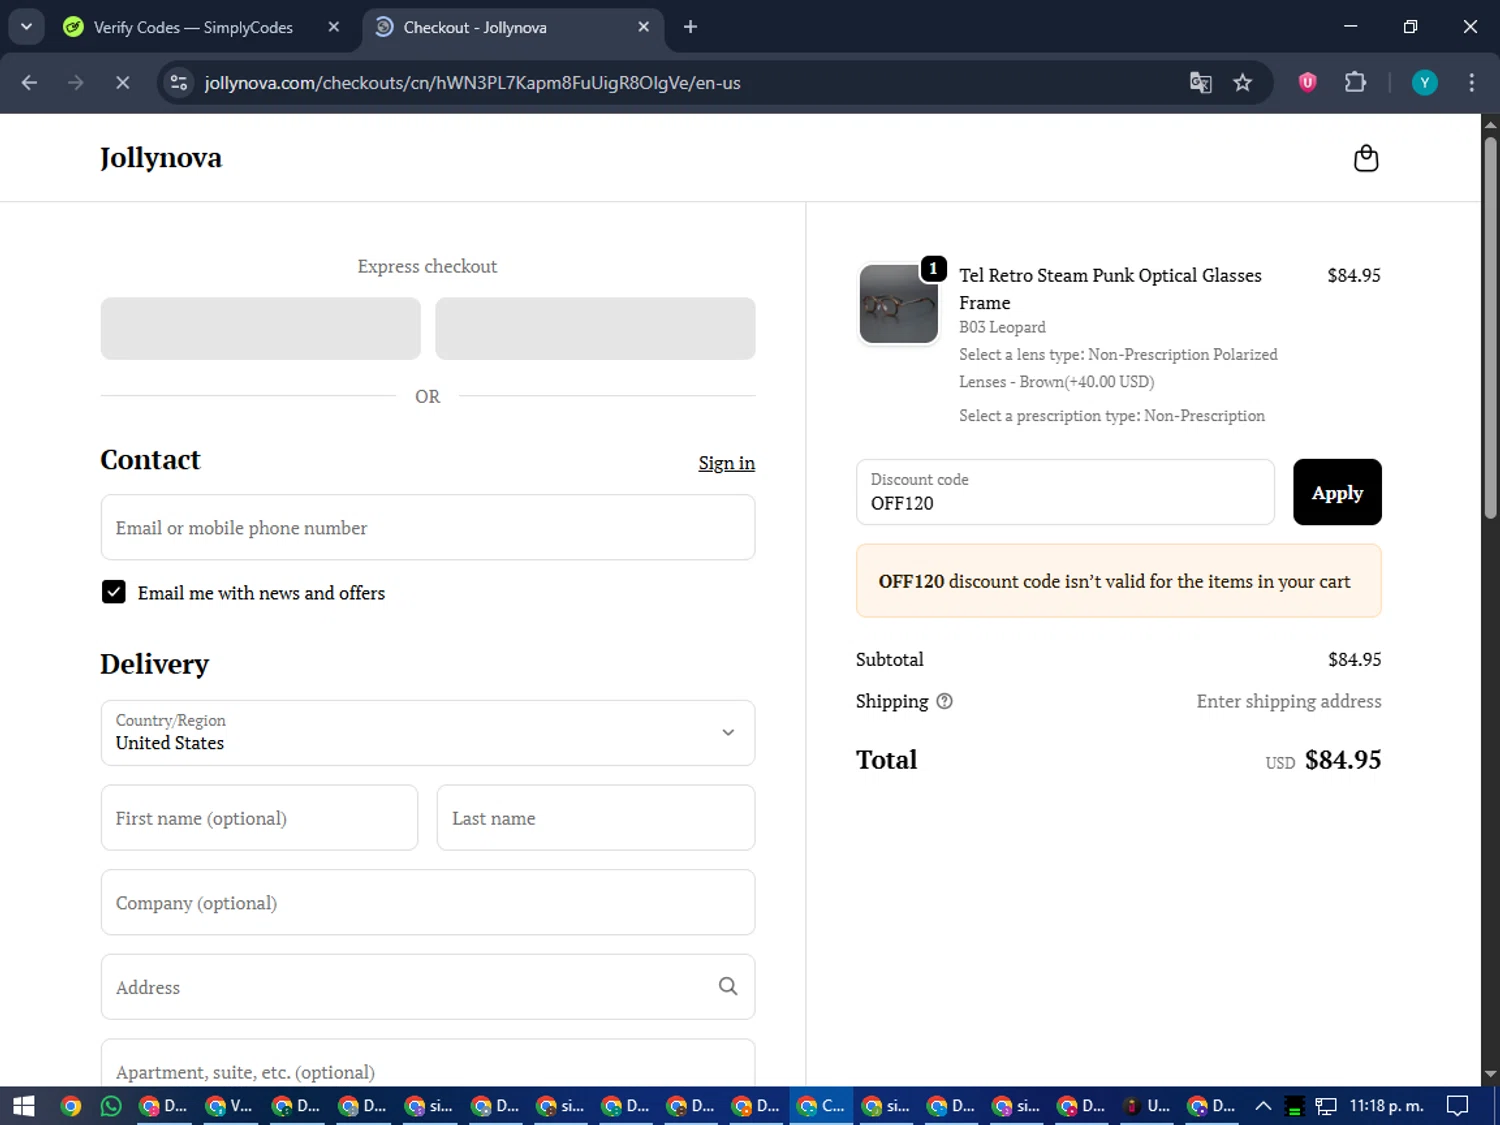Click the Total amount $84.95

(1342, 760)
